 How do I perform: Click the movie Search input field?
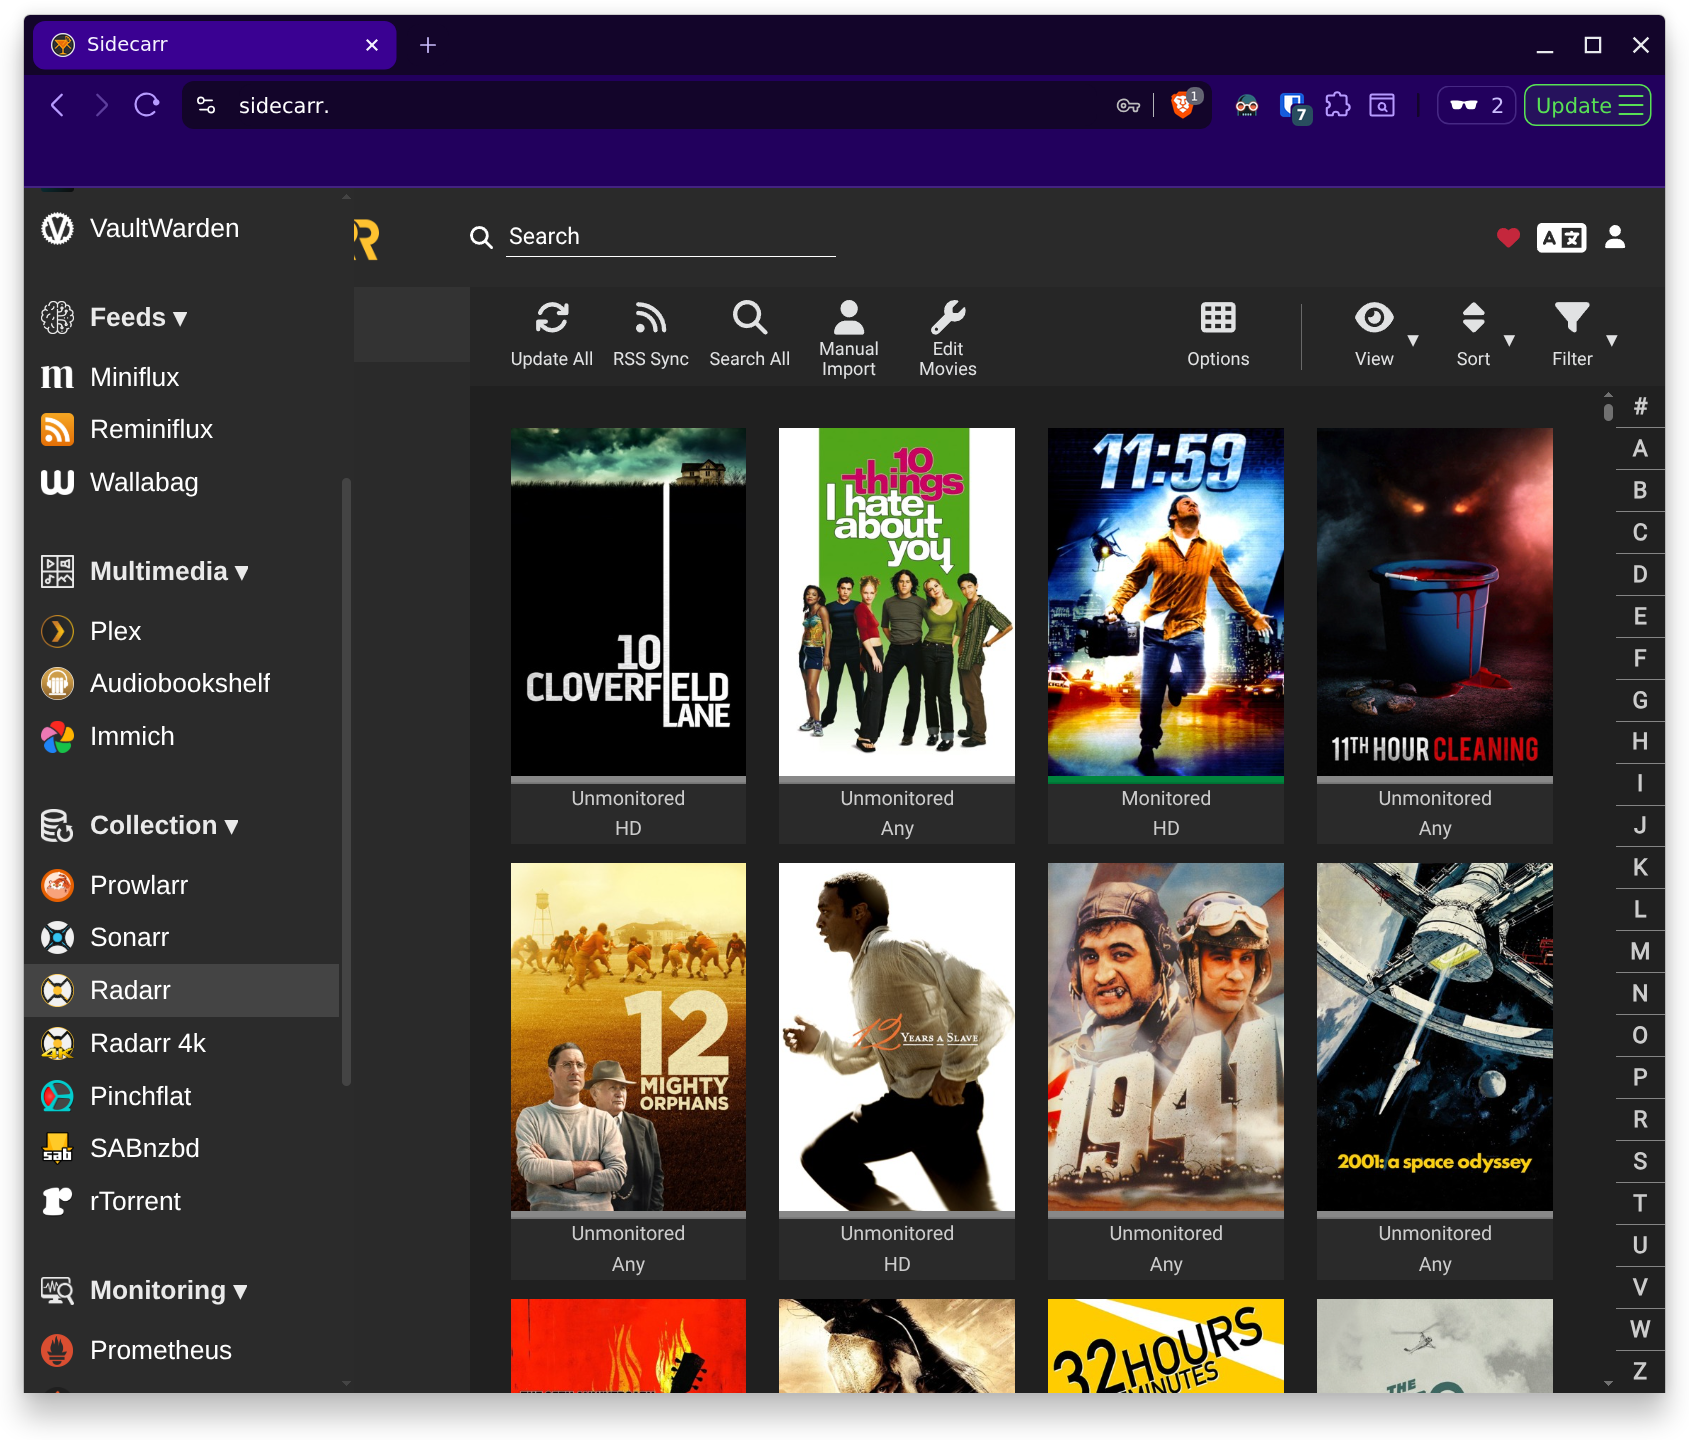coord(670,237)
